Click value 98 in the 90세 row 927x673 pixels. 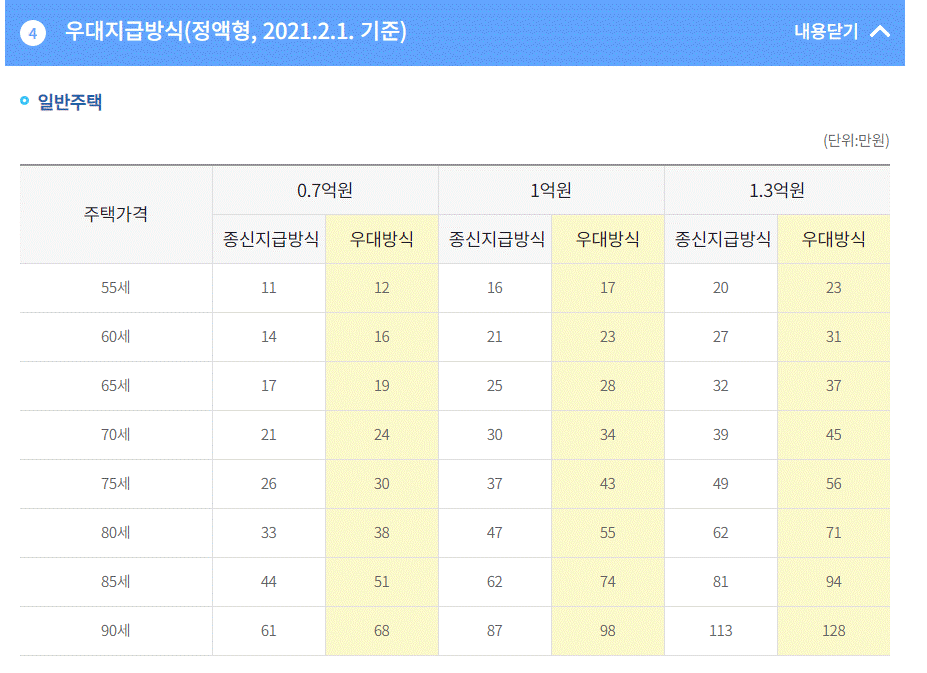point(608,631)
